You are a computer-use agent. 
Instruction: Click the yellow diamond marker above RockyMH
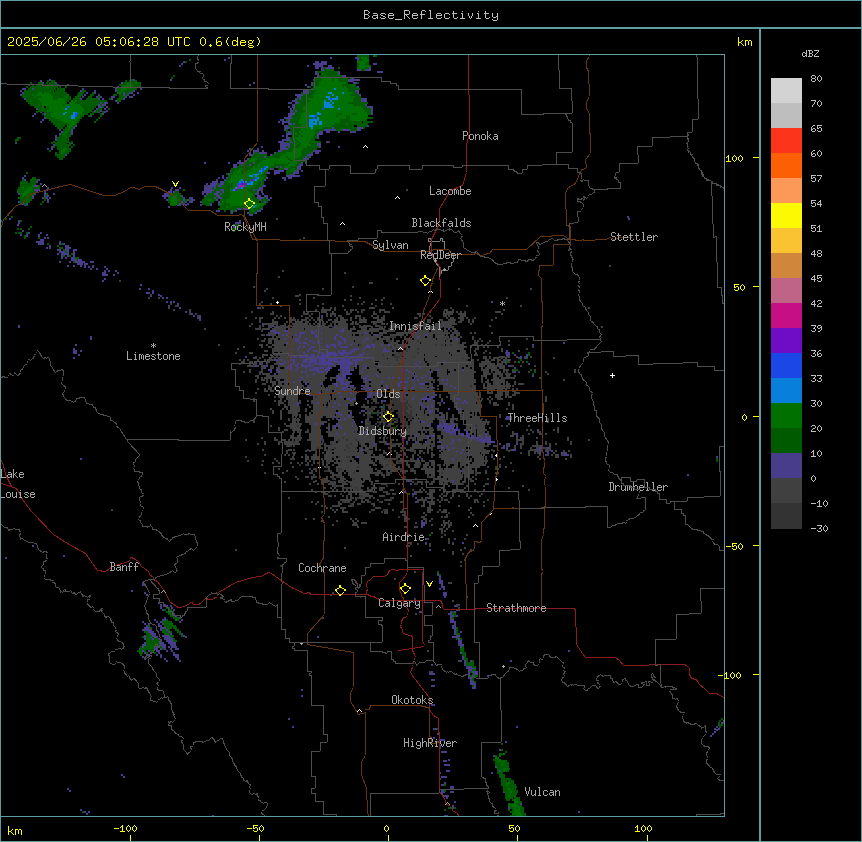click(x=250, y=204)
